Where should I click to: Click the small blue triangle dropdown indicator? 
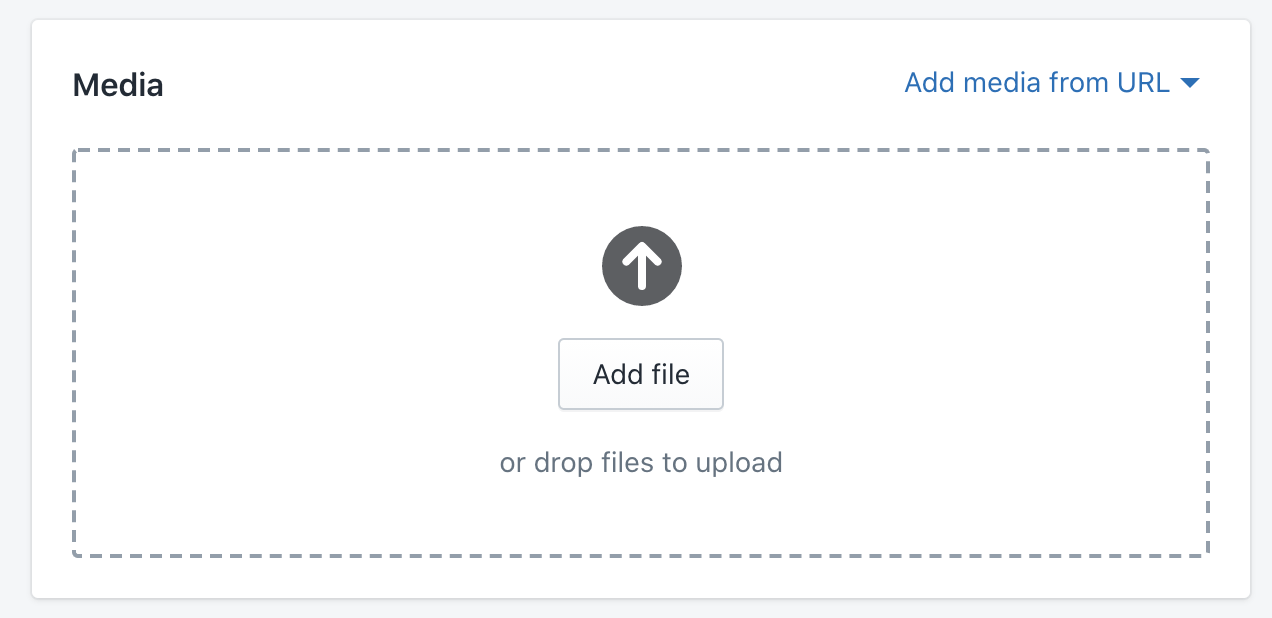1189,83
